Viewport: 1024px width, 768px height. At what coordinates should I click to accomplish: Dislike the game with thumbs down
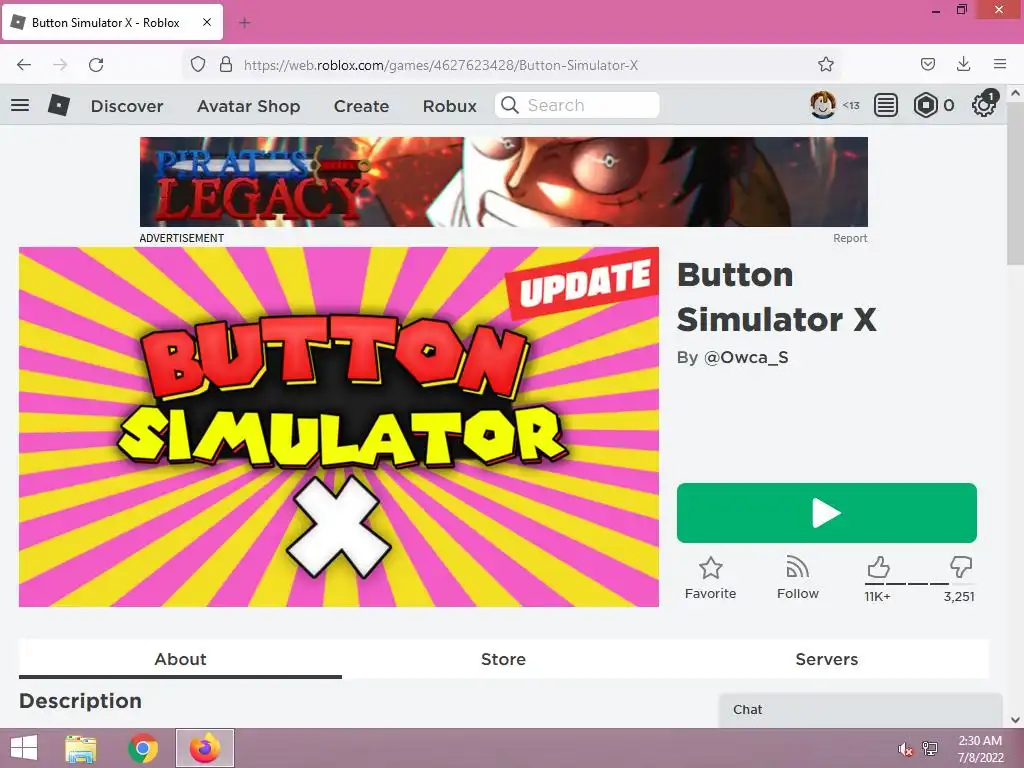pyautogui.click(x=961, y=567)
